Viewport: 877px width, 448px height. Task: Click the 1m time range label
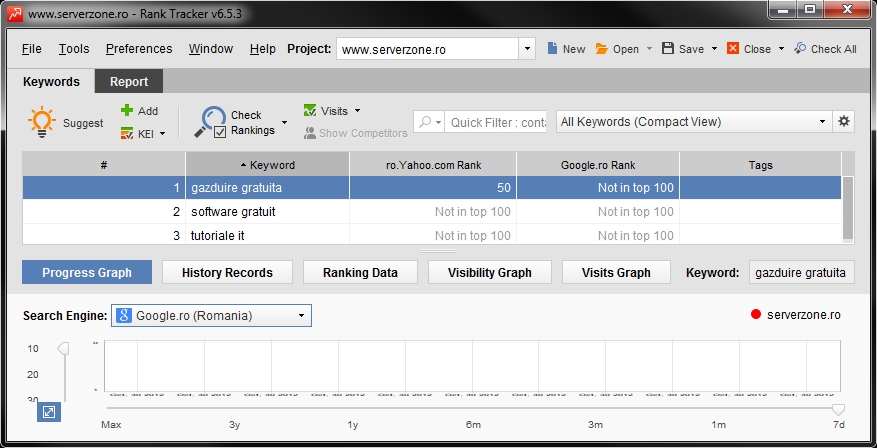718,425
